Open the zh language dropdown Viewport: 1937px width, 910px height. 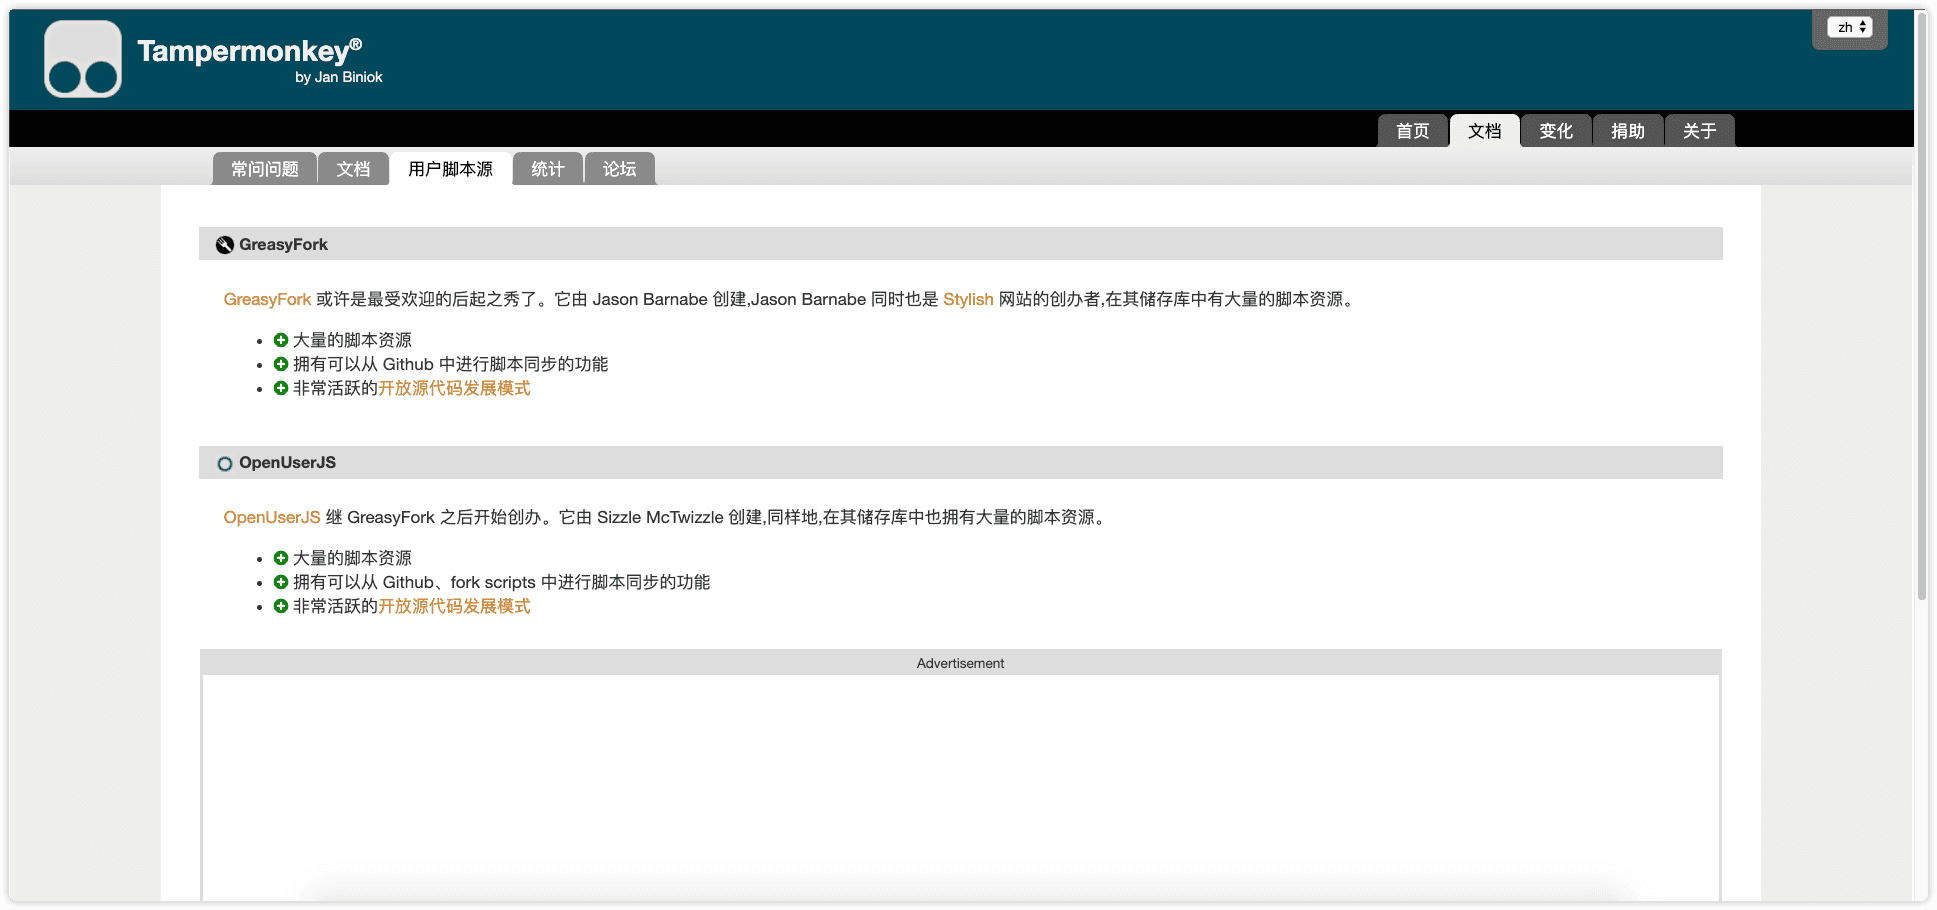(1849, 27)
